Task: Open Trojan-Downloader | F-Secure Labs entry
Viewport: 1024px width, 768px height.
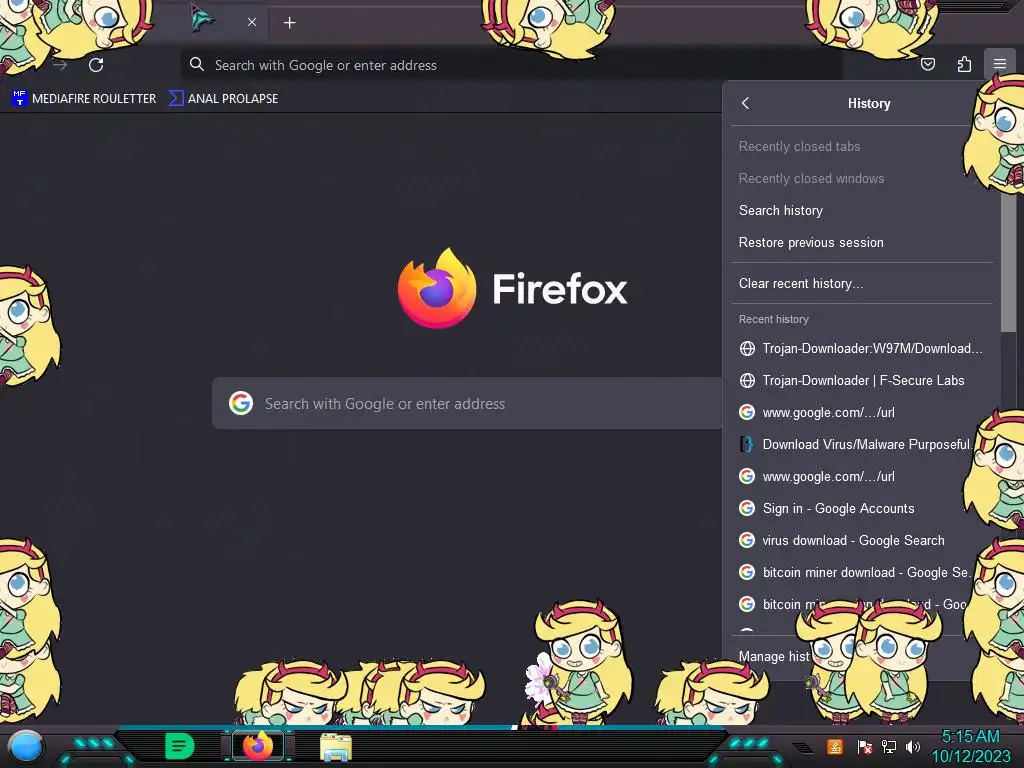Action: tap(862, 380)
